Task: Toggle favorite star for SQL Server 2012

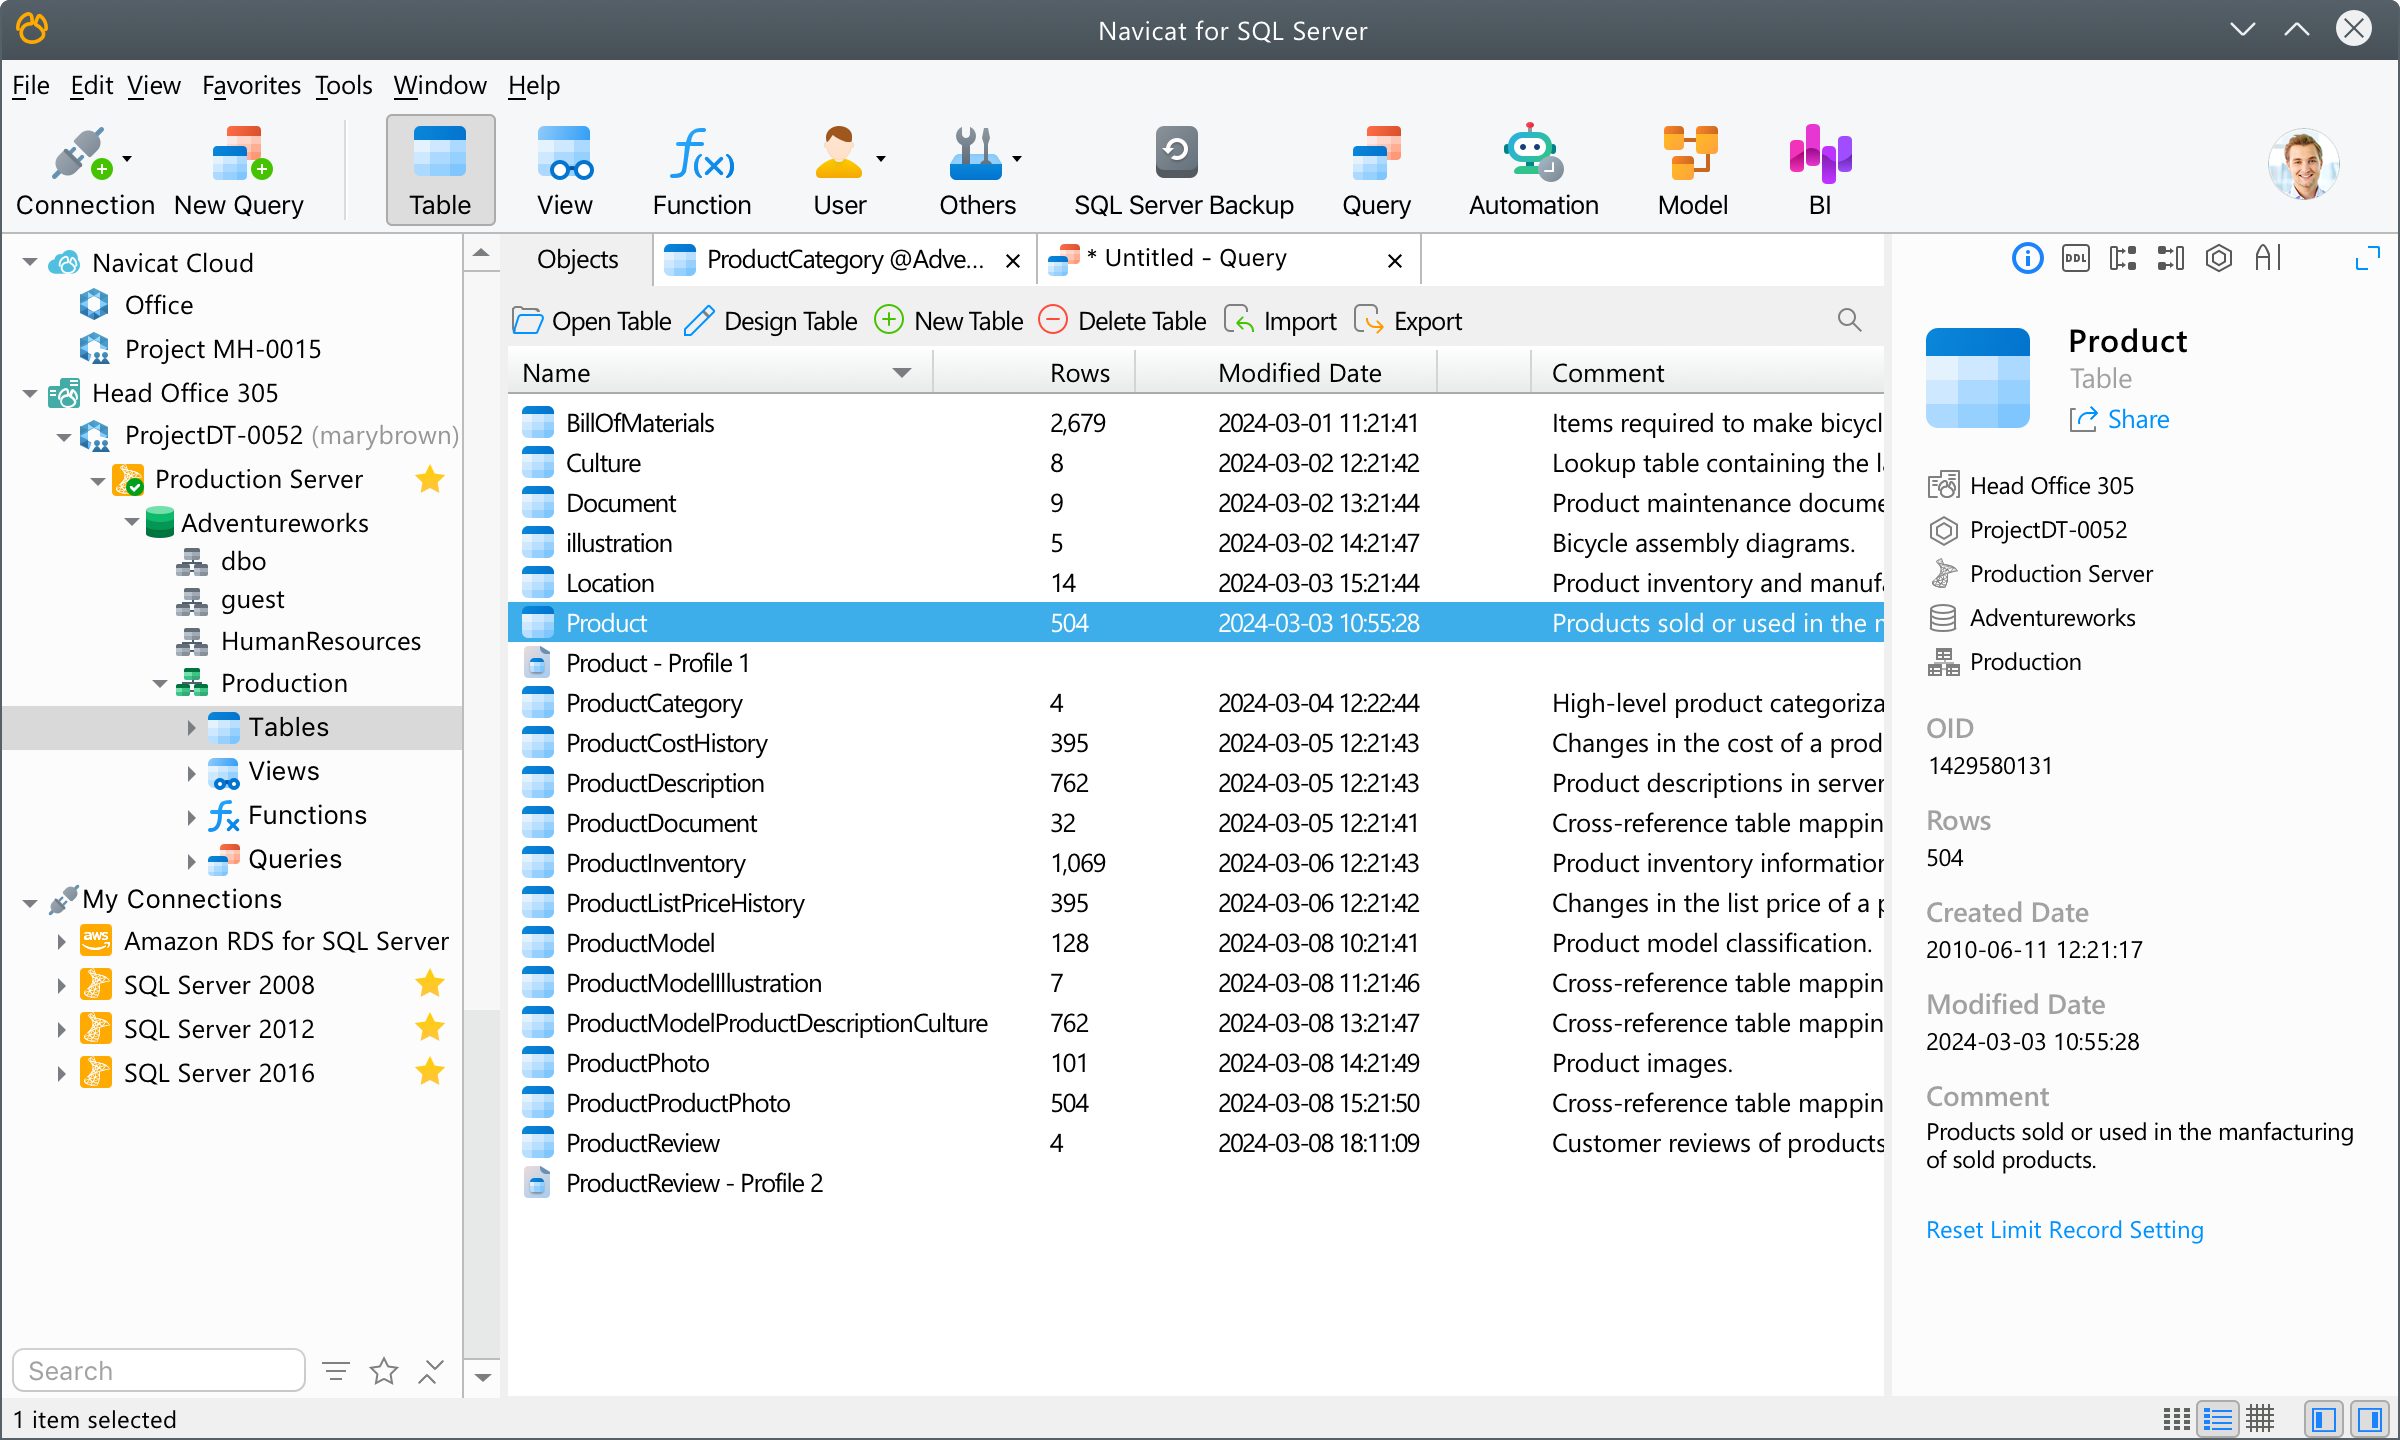Action: coord(430,1028)
